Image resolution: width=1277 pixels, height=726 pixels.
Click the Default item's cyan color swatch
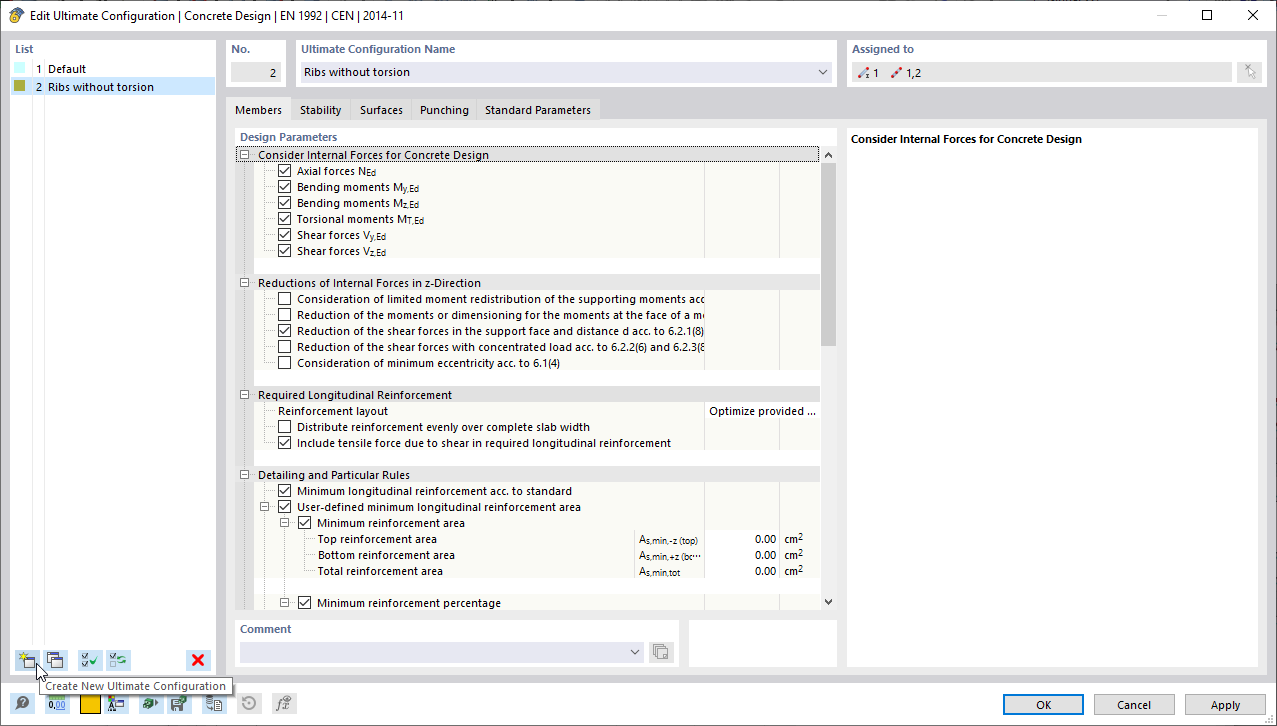tap(20, 69)
